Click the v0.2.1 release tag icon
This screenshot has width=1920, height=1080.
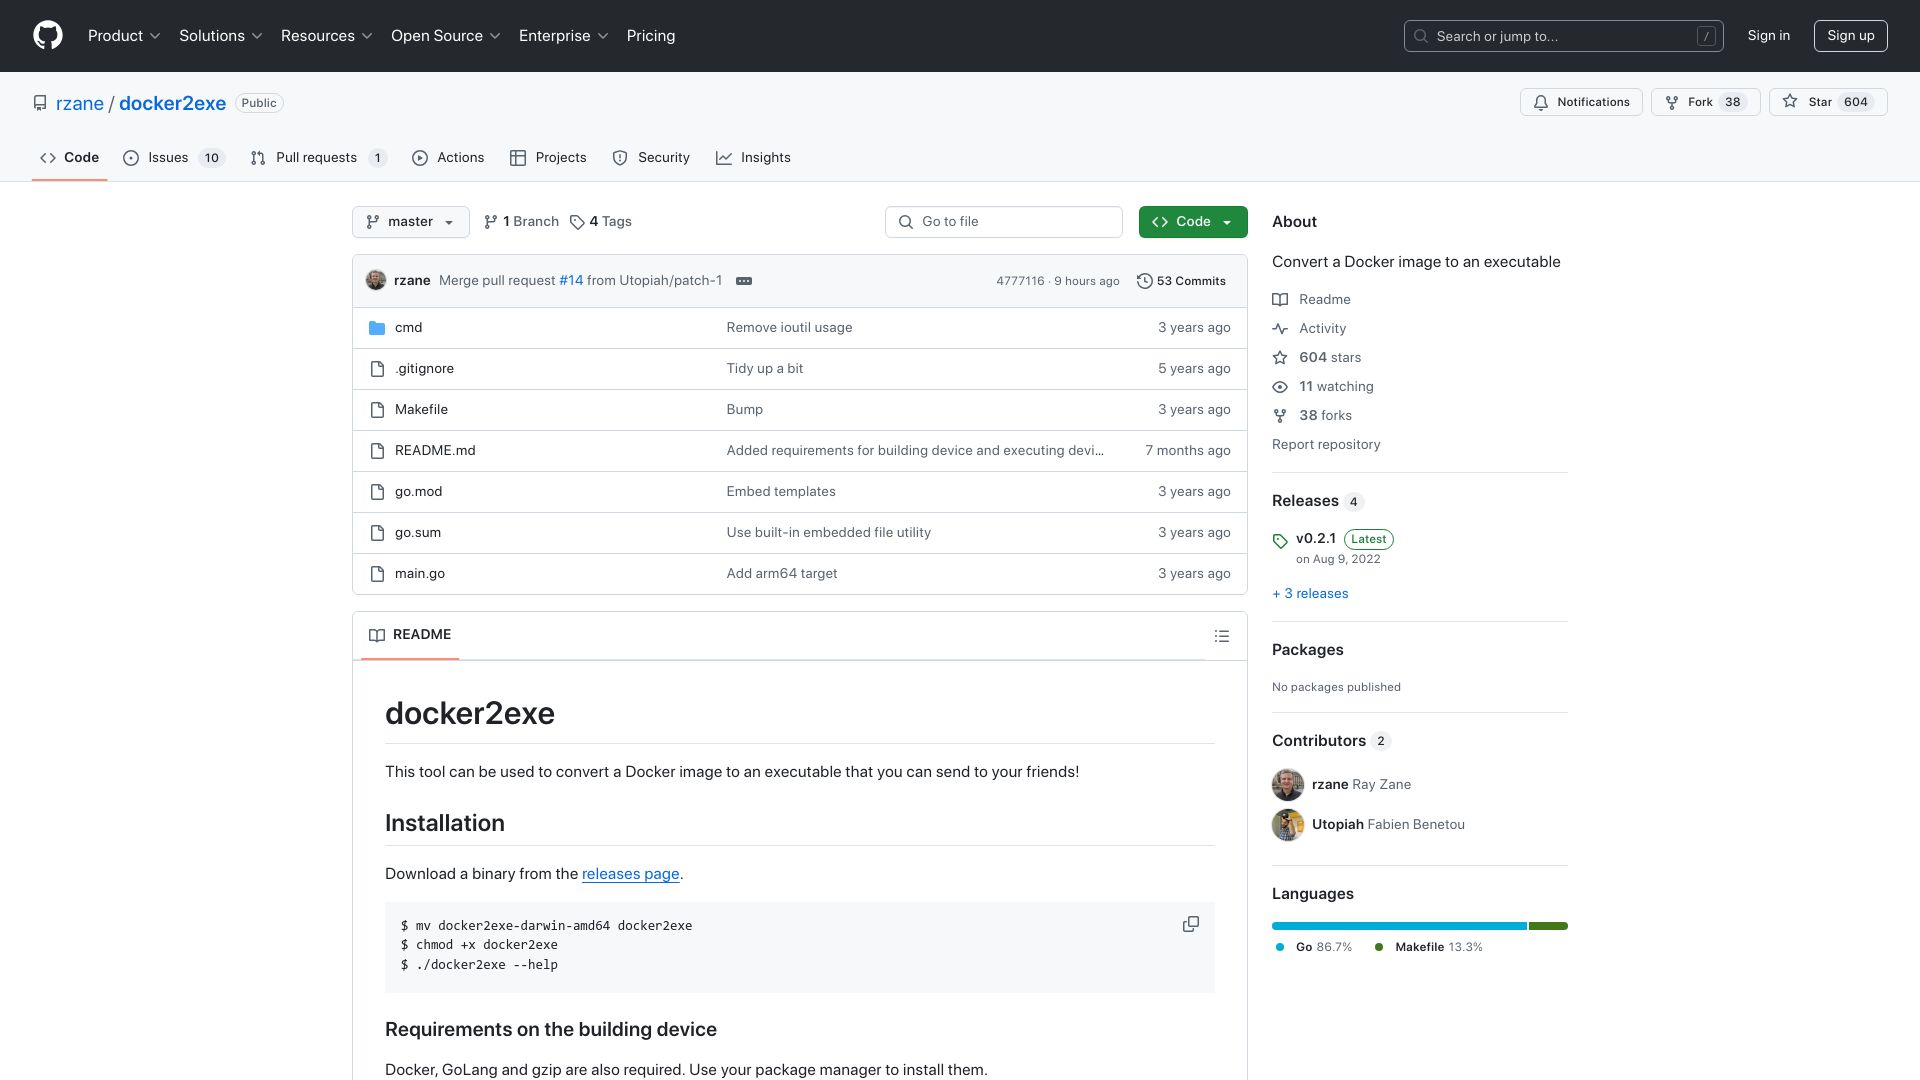1280,541
